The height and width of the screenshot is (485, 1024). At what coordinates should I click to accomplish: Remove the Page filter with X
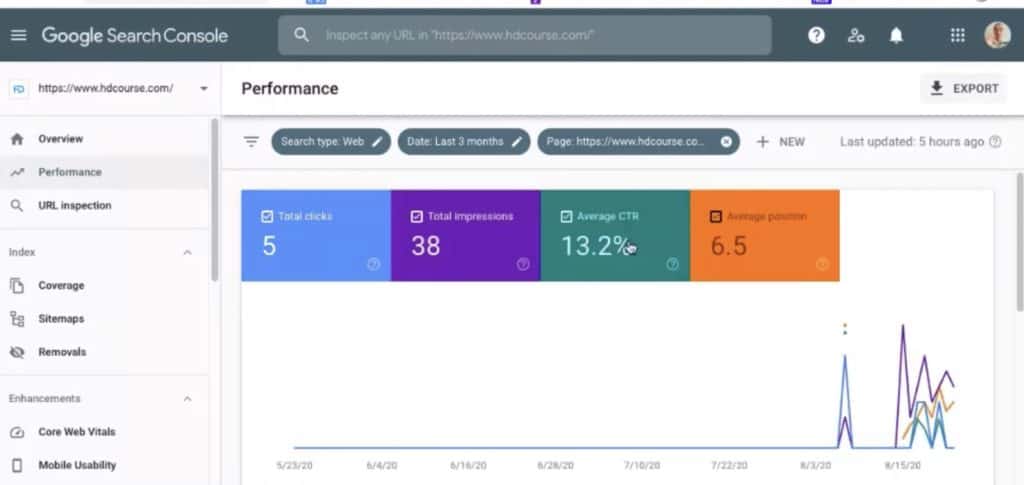pyautogui.click(x=726, y=142)
